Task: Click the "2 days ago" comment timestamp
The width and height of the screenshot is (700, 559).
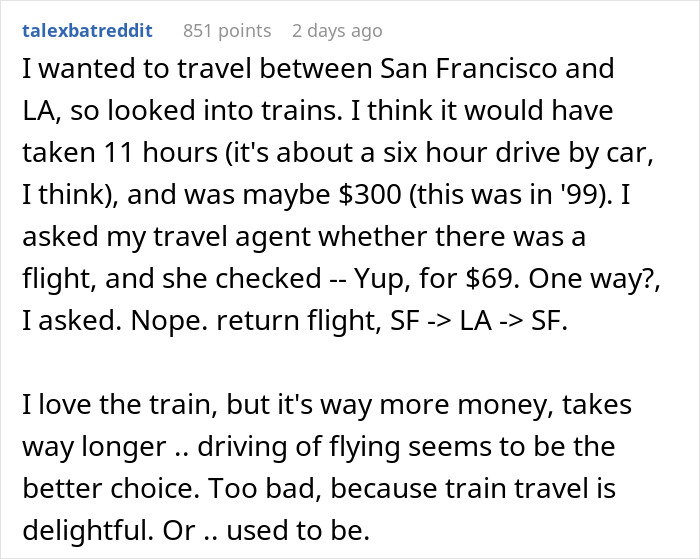Action: 338,30
